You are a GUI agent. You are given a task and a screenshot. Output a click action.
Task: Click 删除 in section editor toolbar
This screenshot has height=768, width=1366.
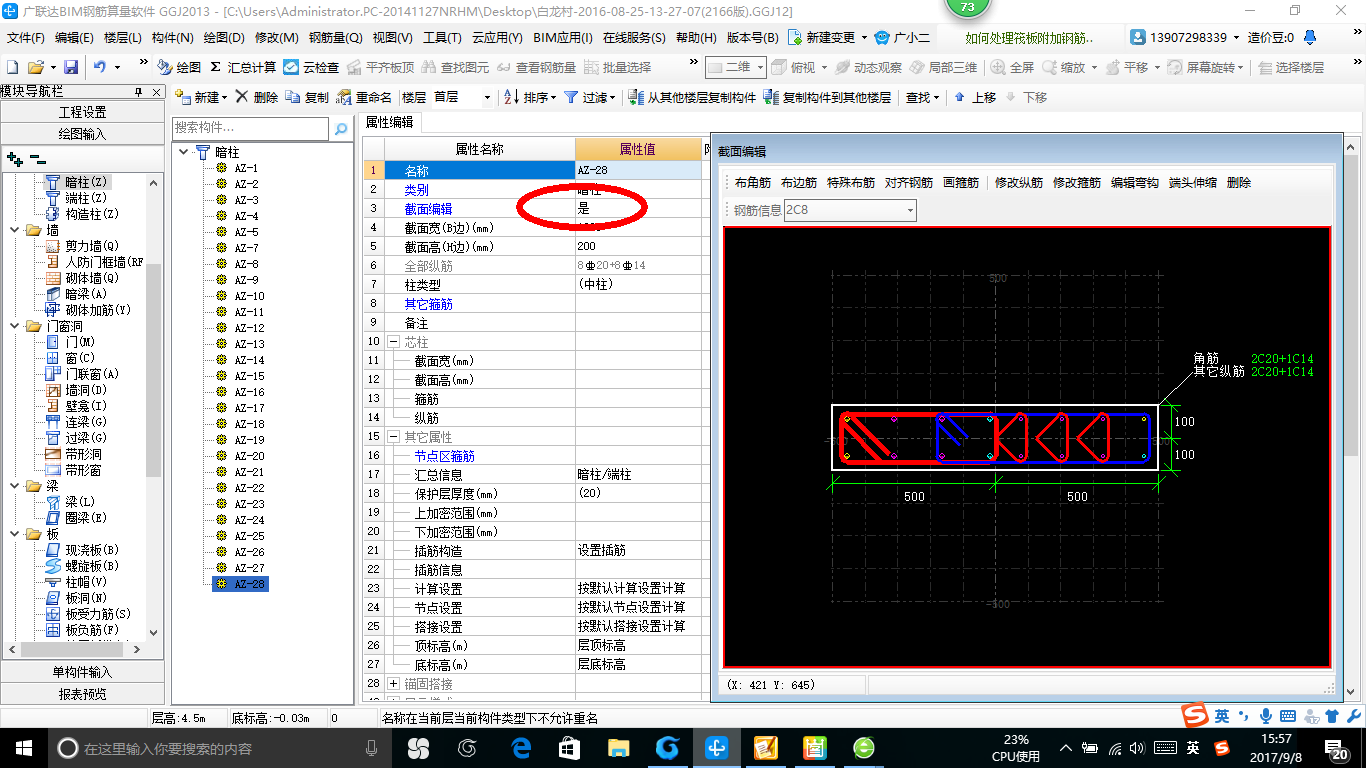(x=1239, y=183)
